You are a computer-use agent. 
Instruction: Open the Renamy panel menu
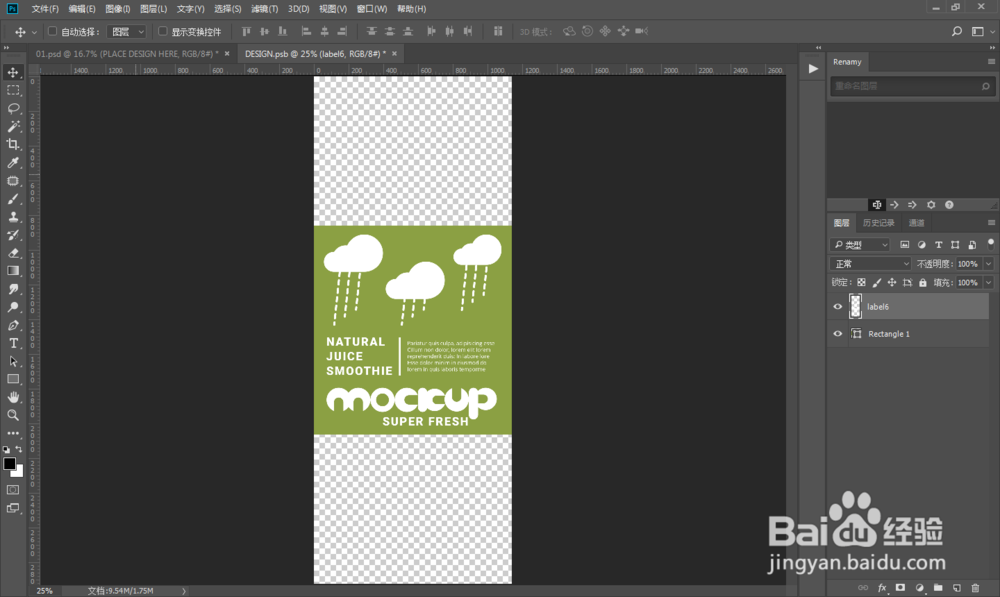click(x=991, y=62)
